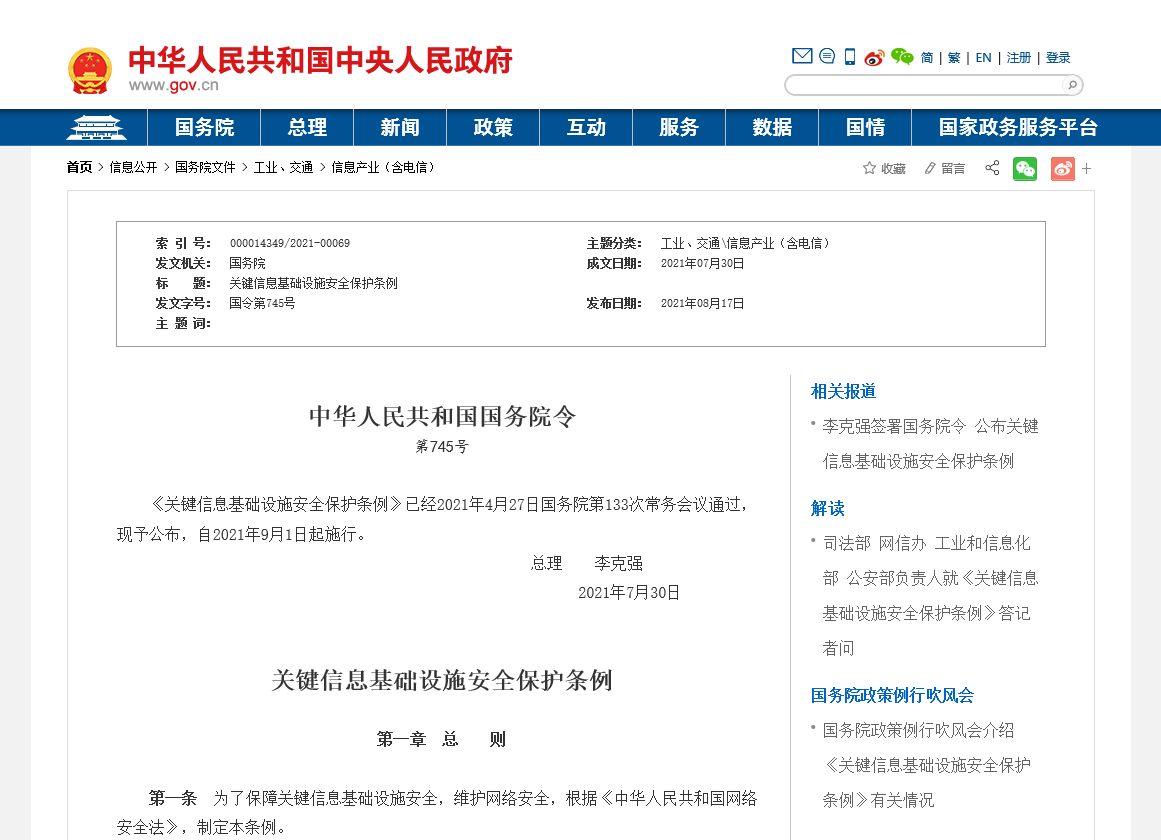Share via green WeChat square button

click(1025, 168)
